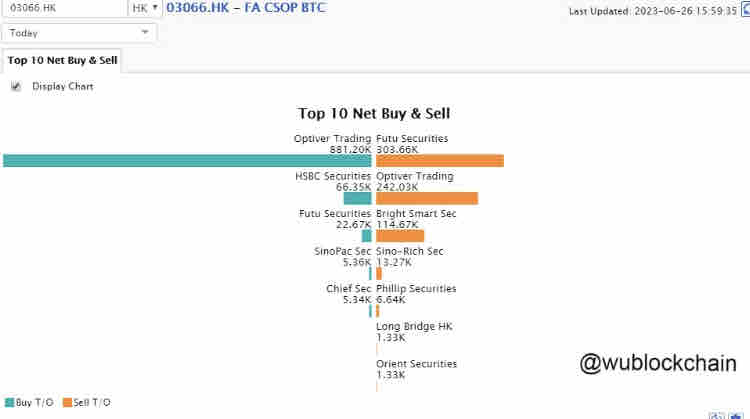Click the 03066.HK stock code input field
The image size is (750, 419).
click(x=64, y=8)
